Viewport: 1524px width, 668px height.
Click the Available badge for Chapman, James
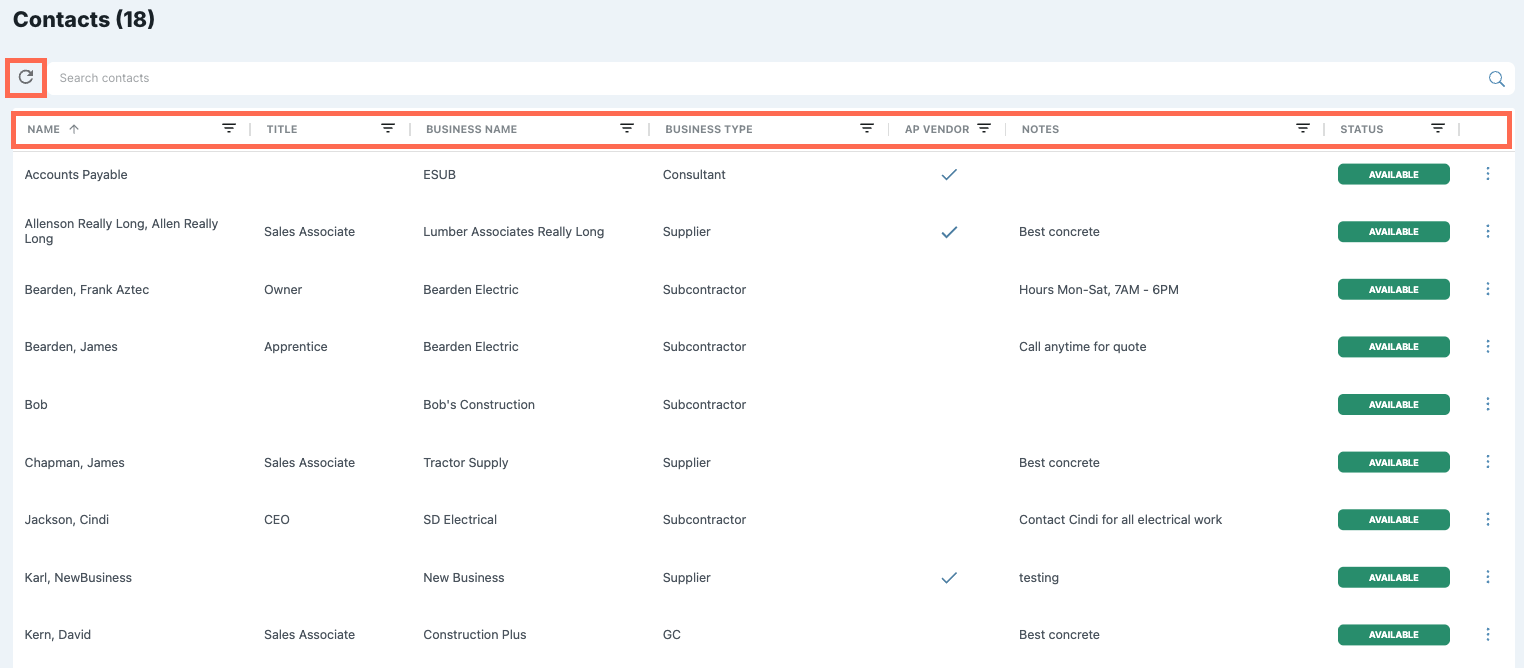tap(1394, 462)
